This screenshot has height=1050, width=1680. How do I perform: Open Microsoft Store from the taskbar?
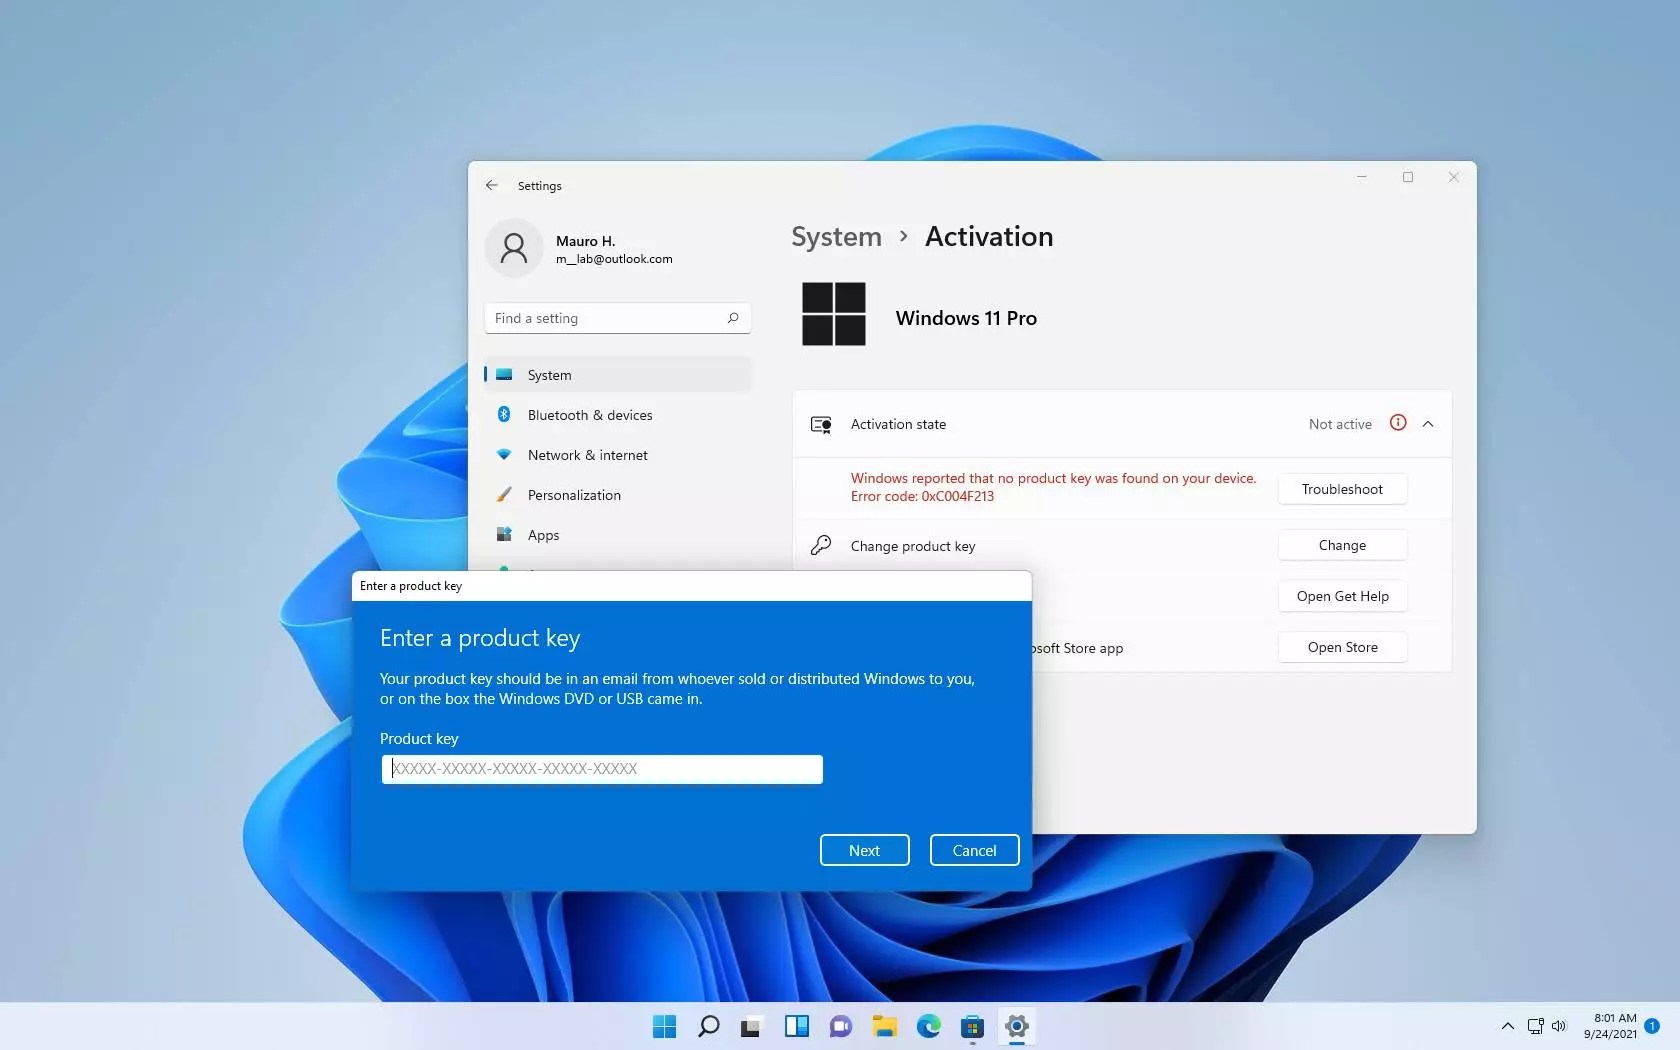click(x=971, y=1027)
